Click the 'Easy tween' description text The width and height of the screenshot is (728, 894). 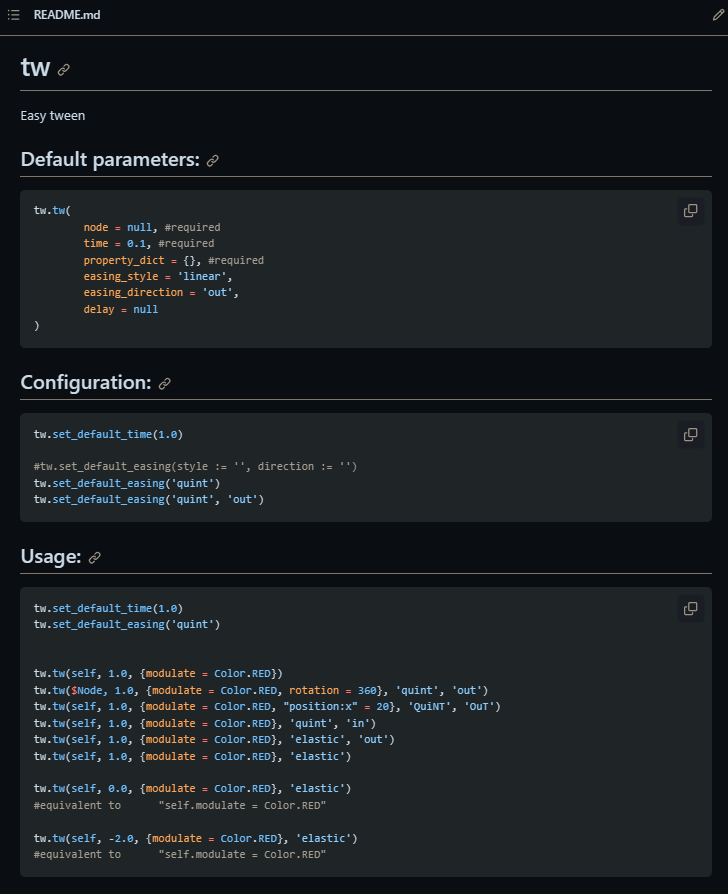pos(53,116)
